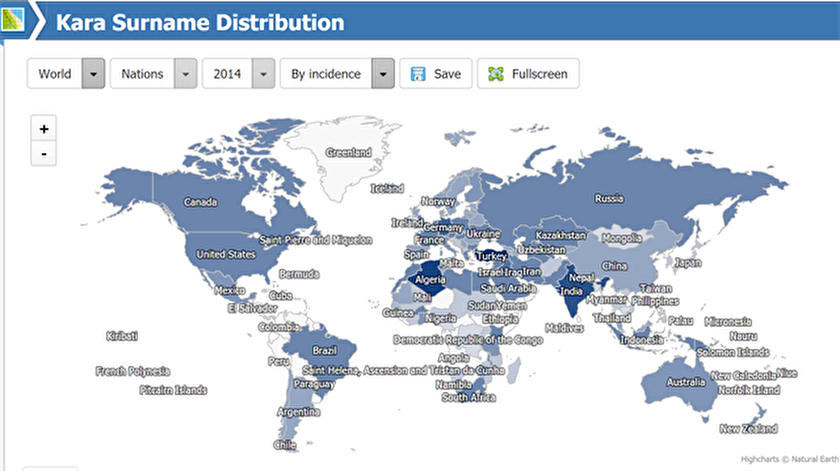This screenshot has height=471, width=840.
Task: Select the China label
Action: point(614,266)
